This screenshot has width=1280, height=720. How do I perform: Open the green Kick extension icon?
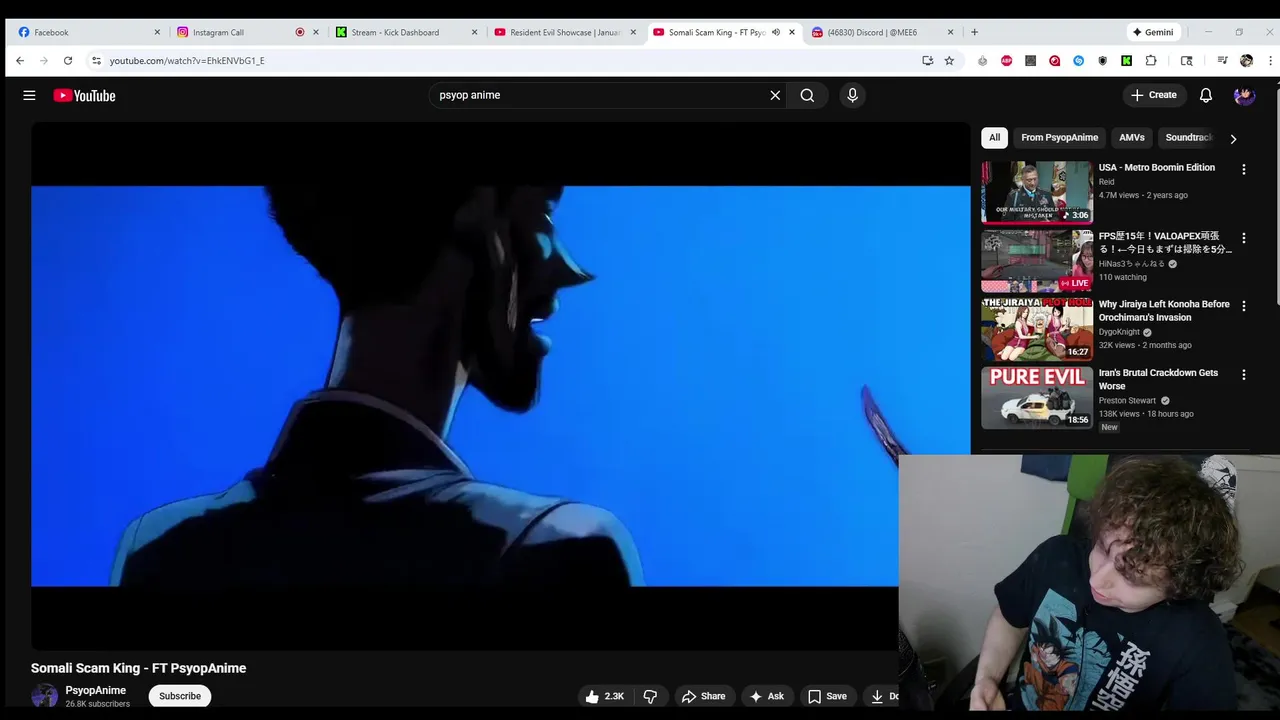point(1126,60)
